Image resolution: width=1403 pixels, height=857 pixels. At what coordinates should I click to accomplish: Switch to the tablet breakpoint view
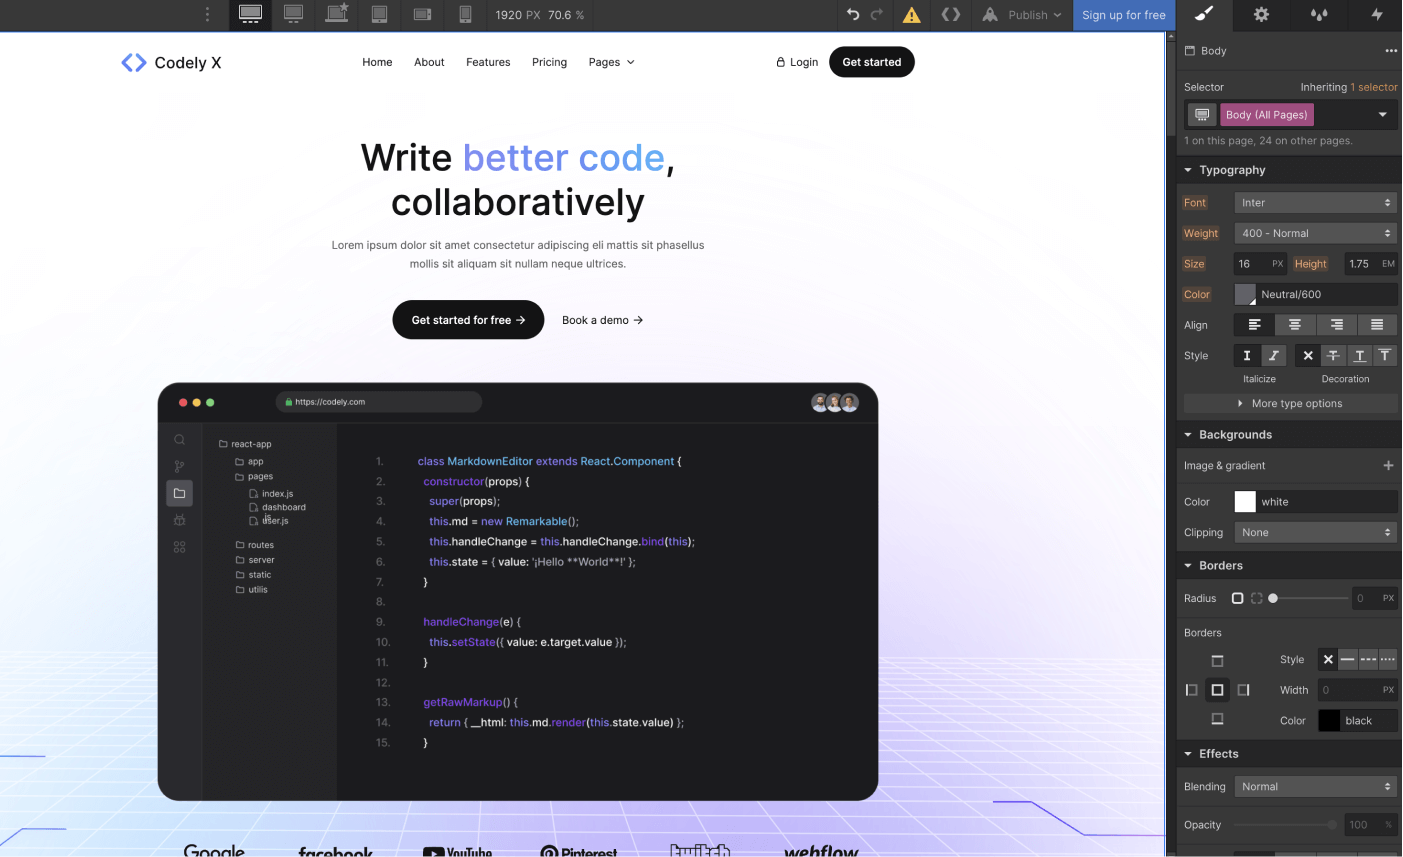379,15
